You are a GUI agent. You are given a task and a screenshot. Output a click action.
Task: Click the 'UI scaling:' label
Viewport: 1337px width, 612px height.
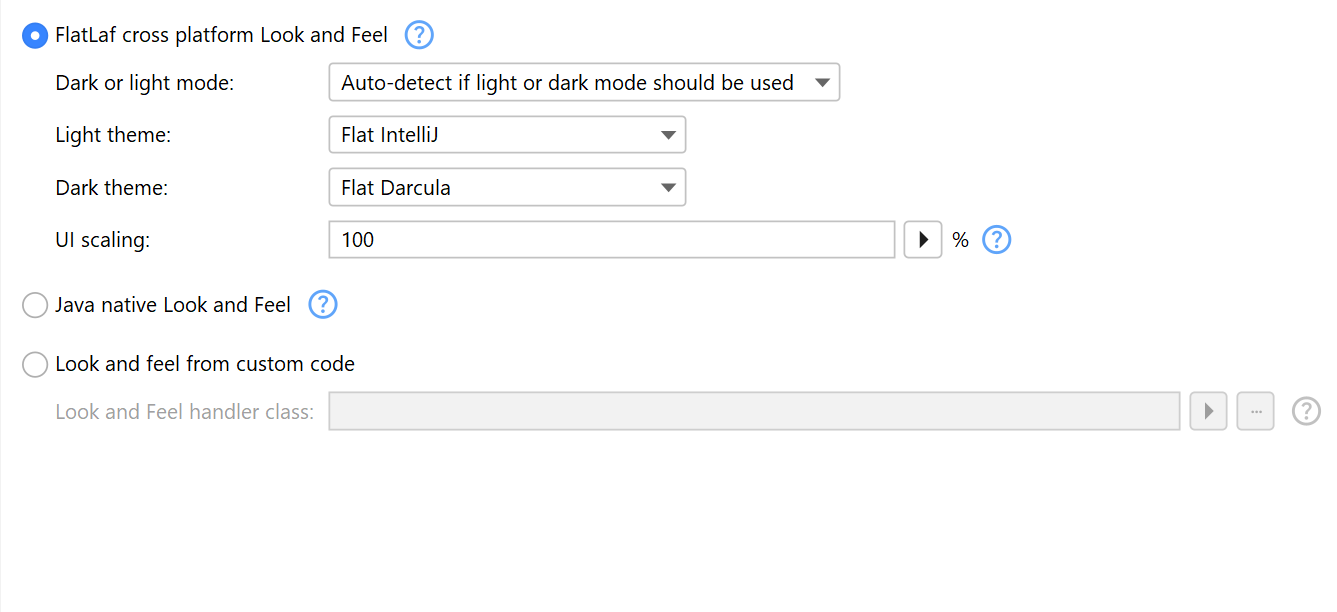103,240
